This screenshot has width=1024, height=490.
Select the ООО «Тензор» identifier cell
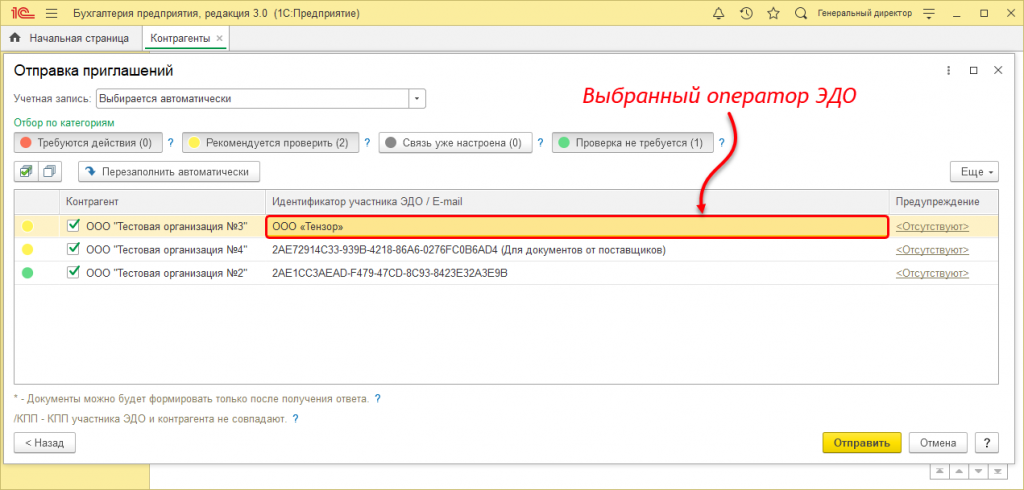(577, 227)
